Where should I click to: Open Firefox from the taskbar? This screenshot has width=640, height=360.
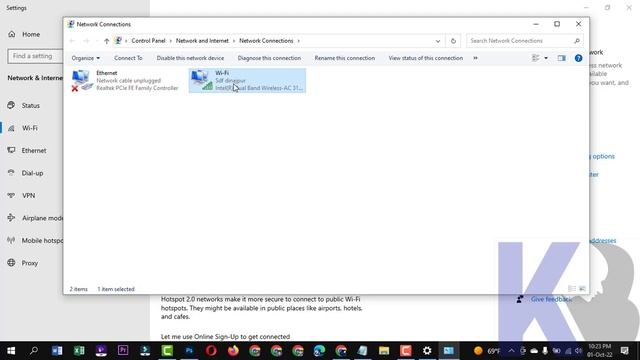coord(233,351)
